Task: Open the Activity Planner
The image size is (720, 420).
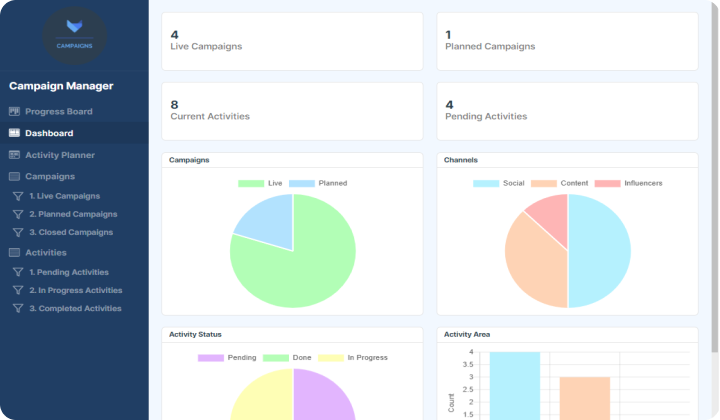Action: point(60,155)
